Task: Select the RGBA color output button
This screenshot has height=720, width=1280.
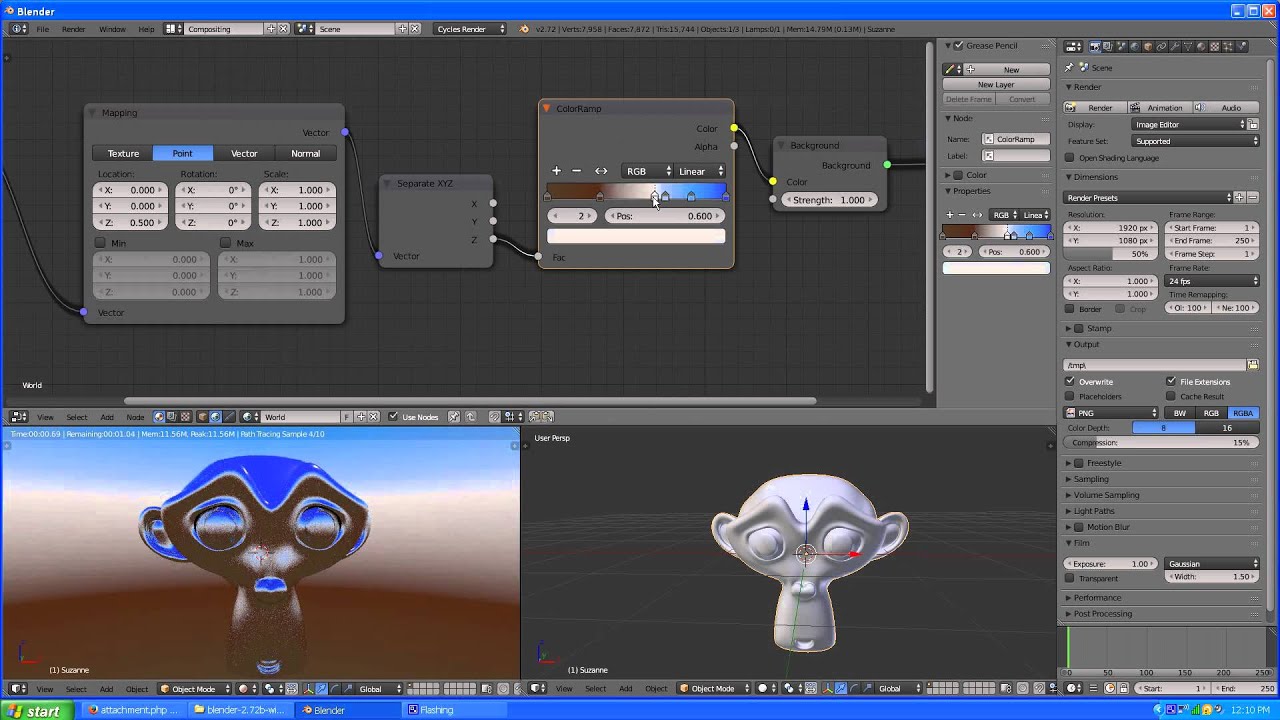Action: coord(1243,412)
